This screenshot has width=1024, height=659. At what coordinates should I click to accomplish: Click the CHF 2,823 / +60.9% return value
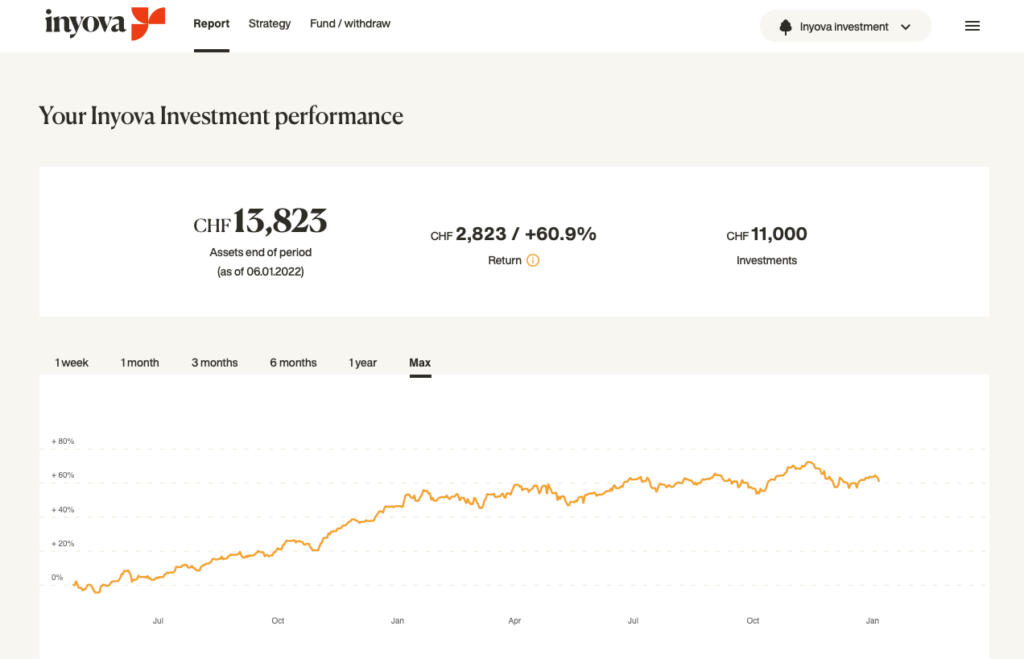click(513, 234)
